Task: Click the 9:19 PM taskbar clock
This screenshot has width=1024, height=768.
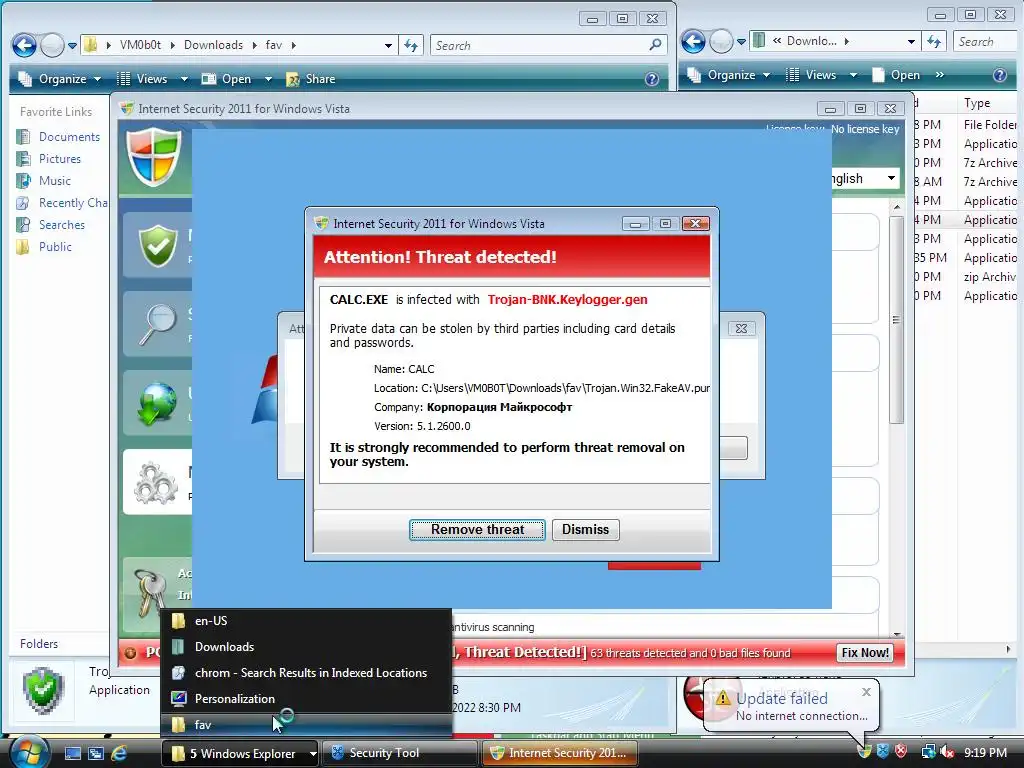Action: click(x=985, y=753)
